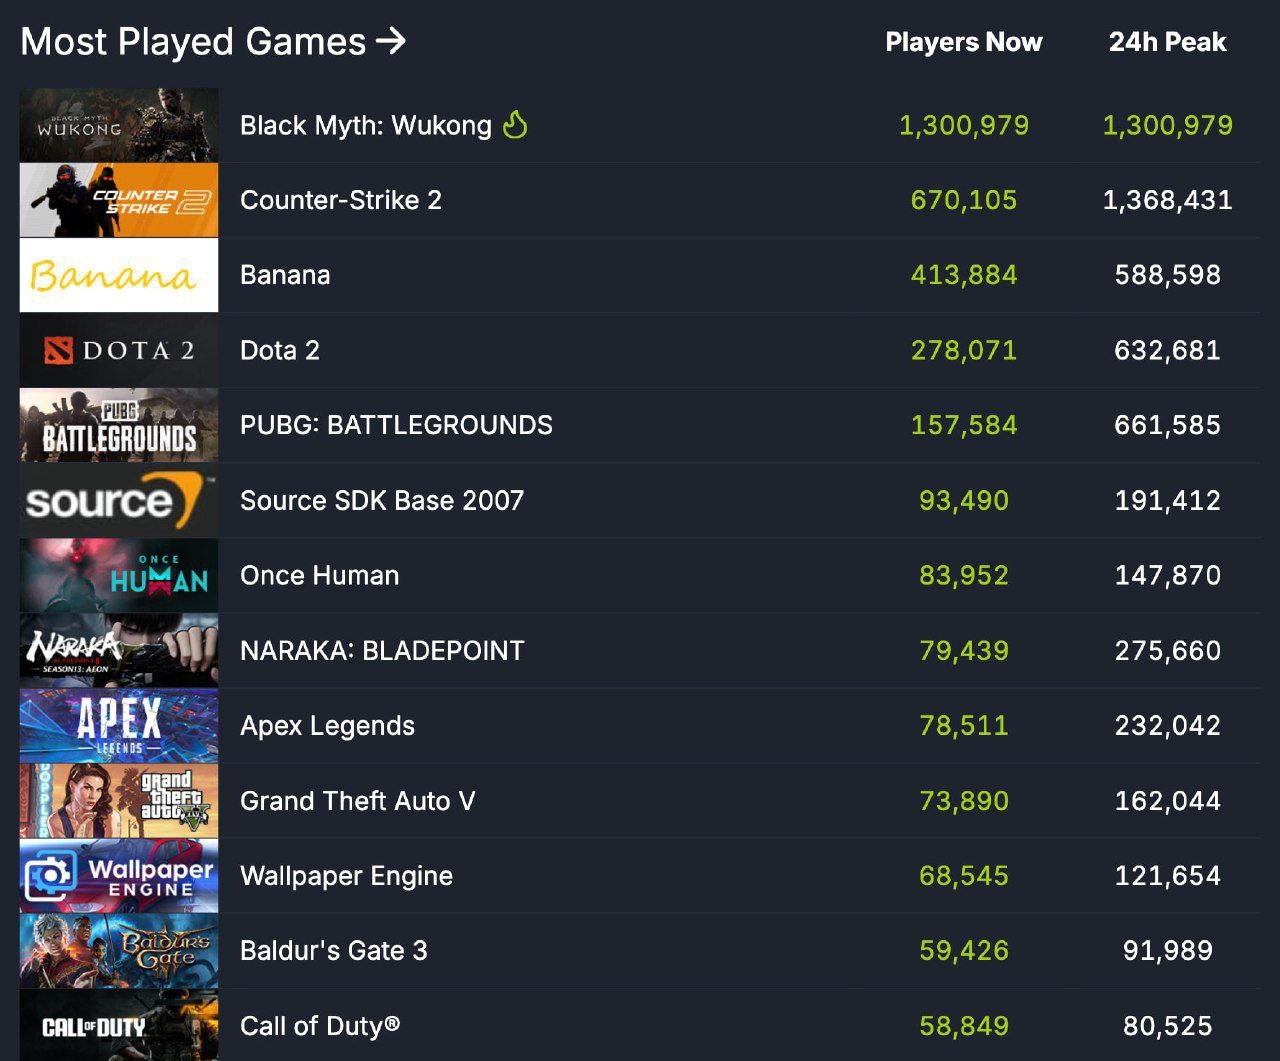This screenshot has height=1061, width=1280.
Task: Open the Once Human logo image
Action: click(x=119, y=575)
